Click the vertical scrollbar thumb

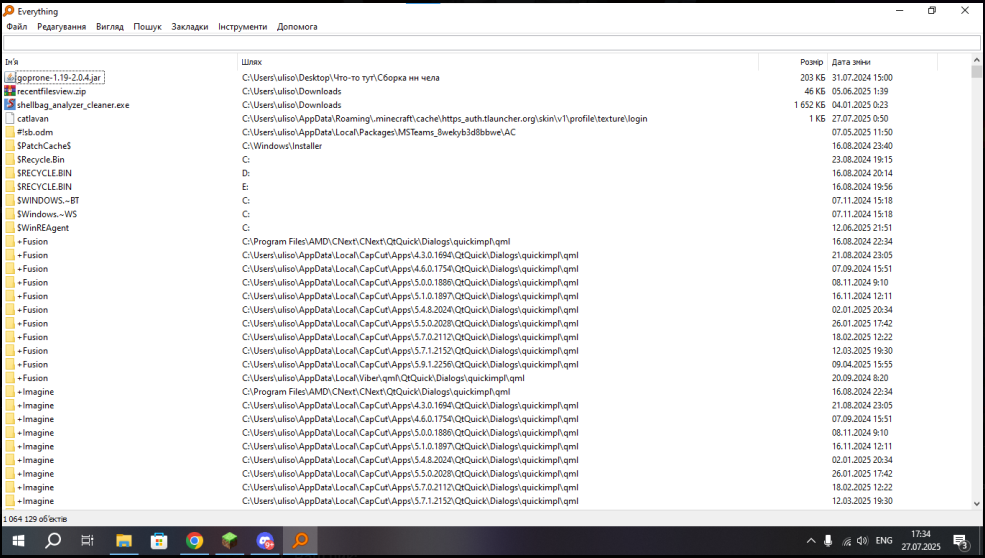[x=976, y=72]
